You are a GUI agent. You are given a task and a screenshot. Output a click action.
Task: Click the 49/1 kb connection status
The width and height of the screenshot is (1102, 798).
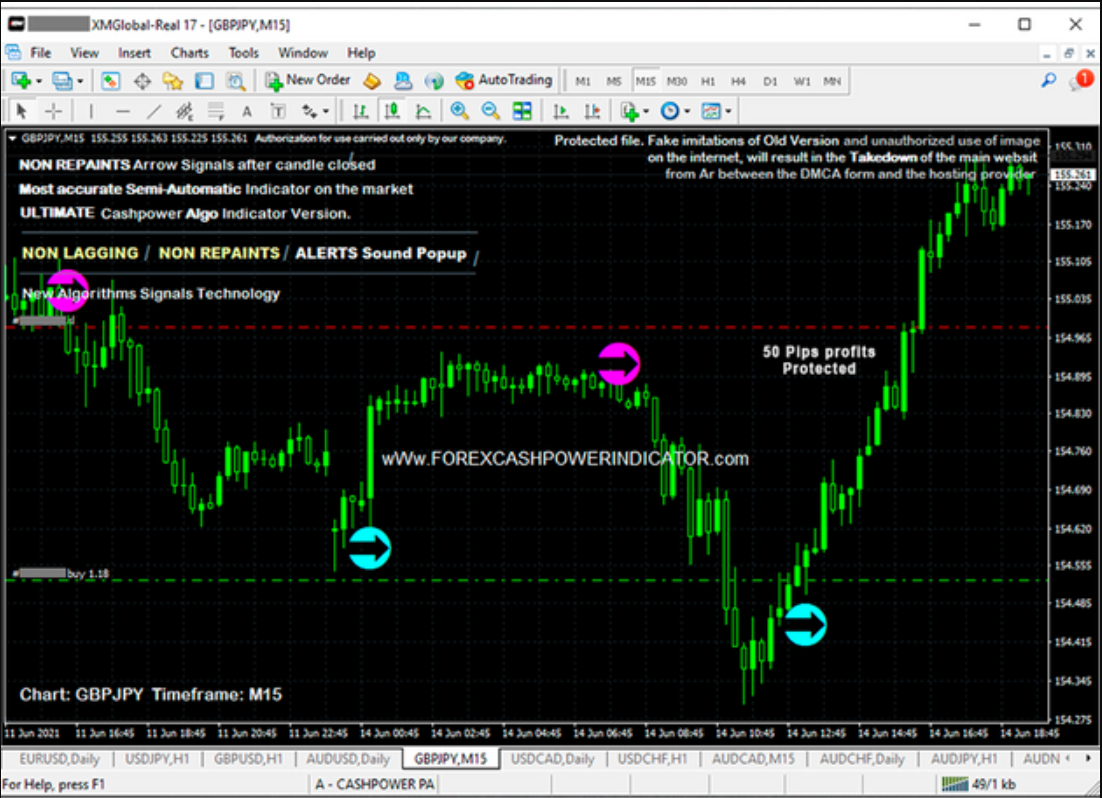coord(980,784)
